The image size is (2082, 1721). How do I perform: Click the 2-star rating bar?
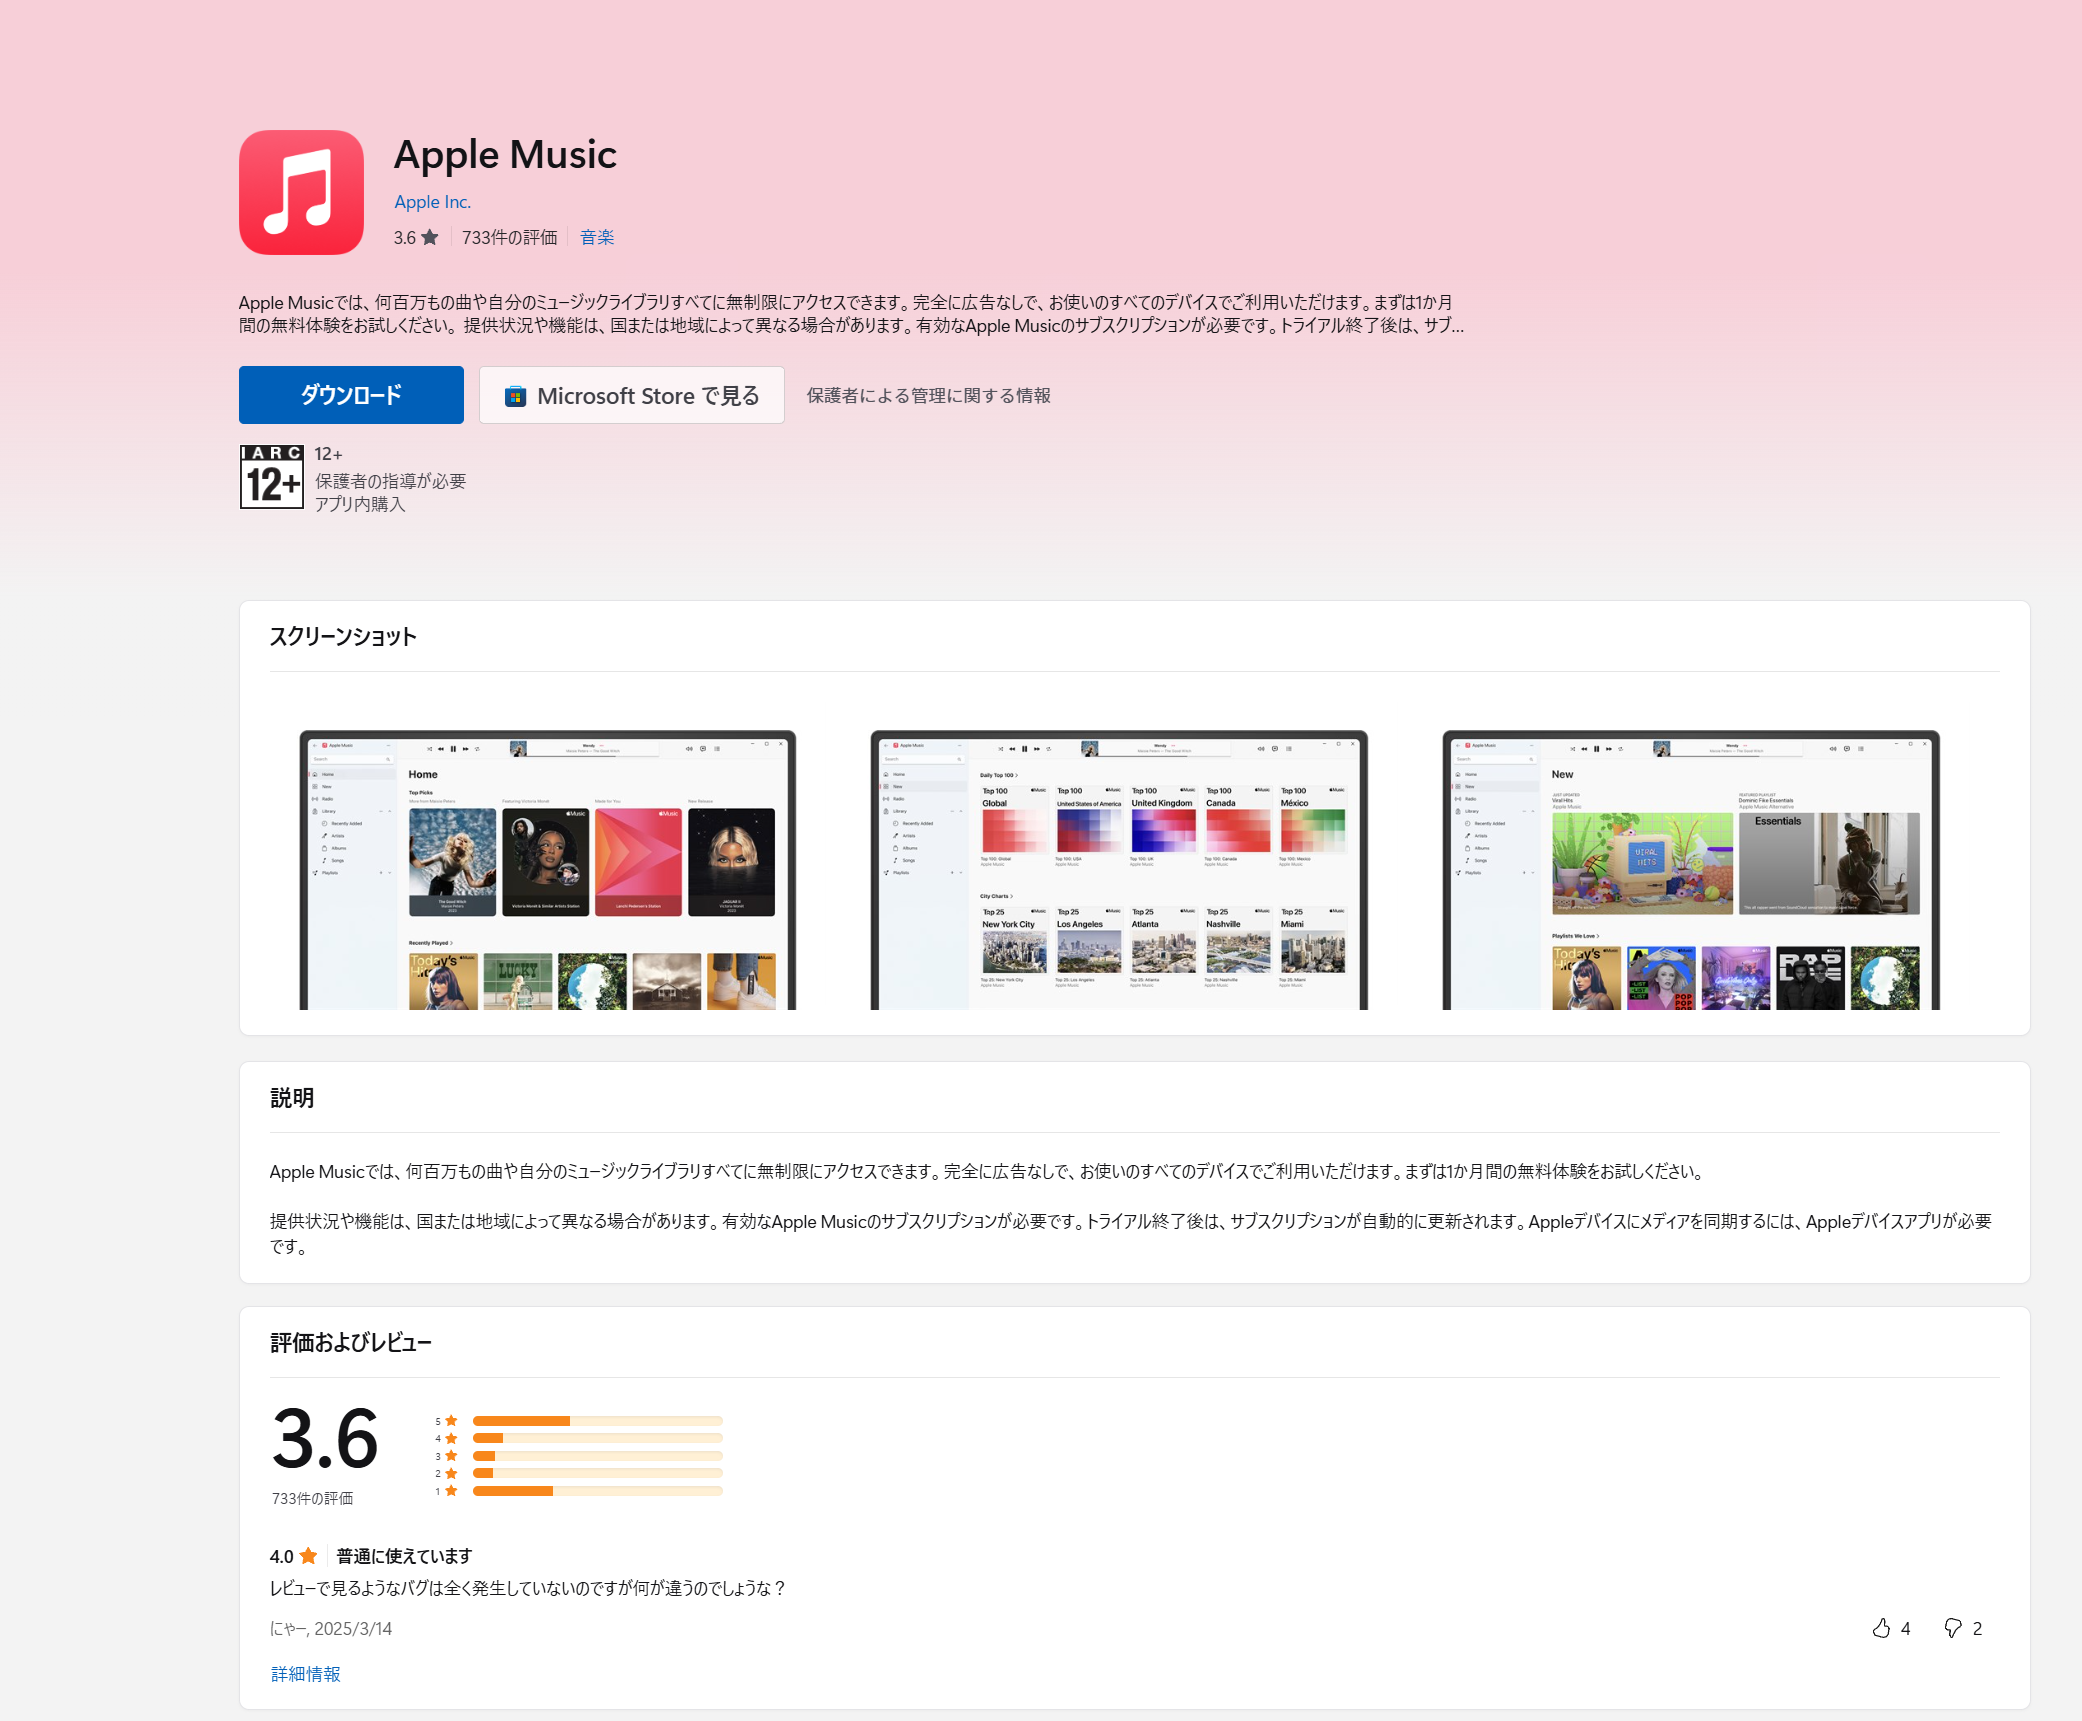[597, 1473]
